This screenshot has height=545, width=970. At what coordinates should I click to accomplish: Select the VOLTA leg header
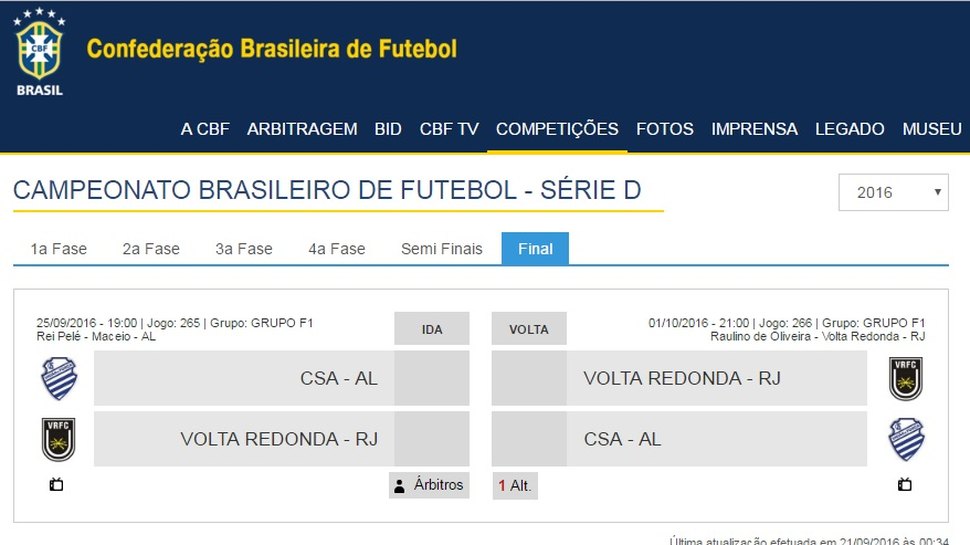(529, 329)
